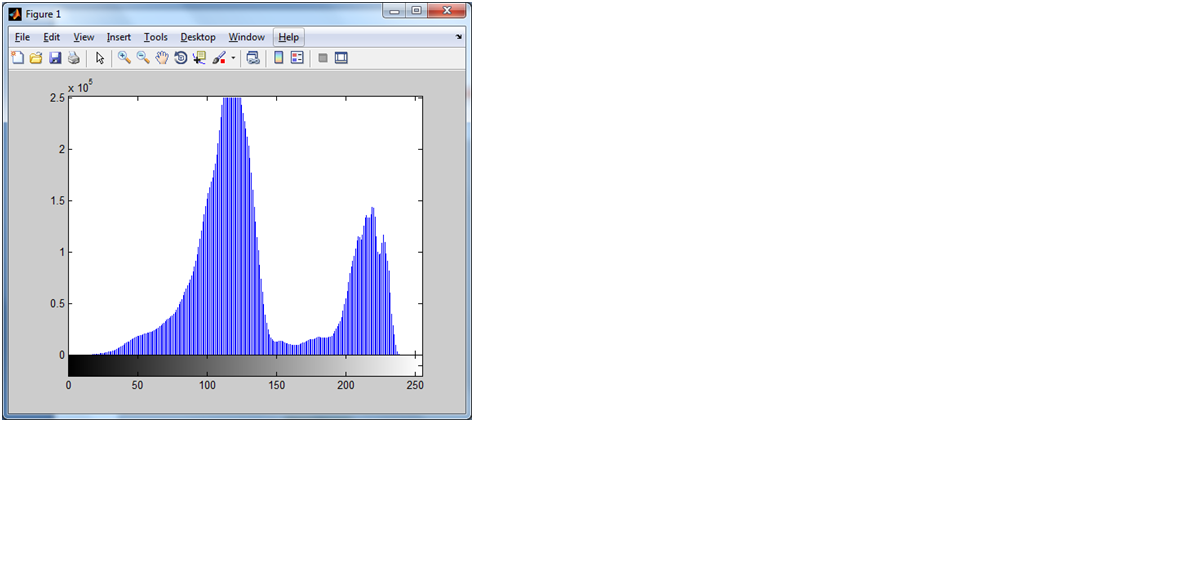The height and width of the screenshot is (581, 1191).
Task: Turn on the Data Cursor mode
Action: [x=199, y=57]
